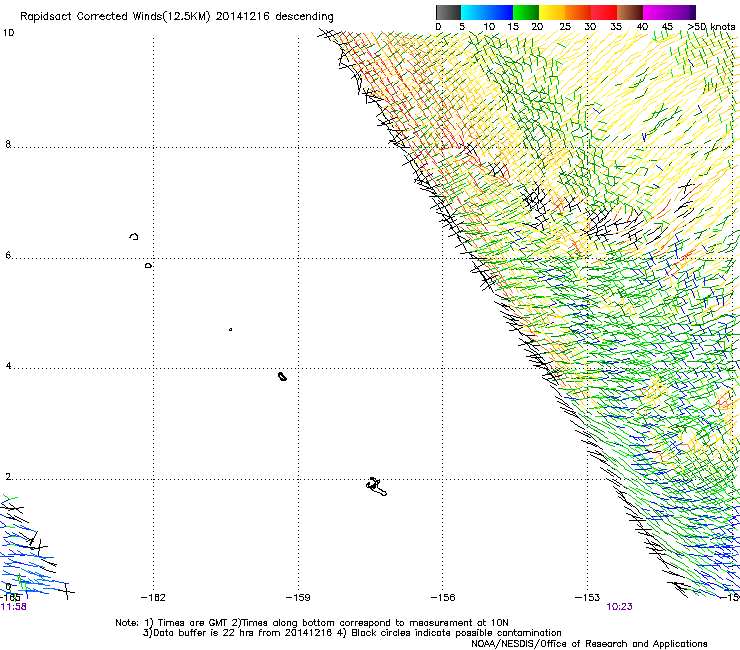The image size is (740, 650).
Task: Select the blue 10-15 knots legend color
Action: click(500, 12)
